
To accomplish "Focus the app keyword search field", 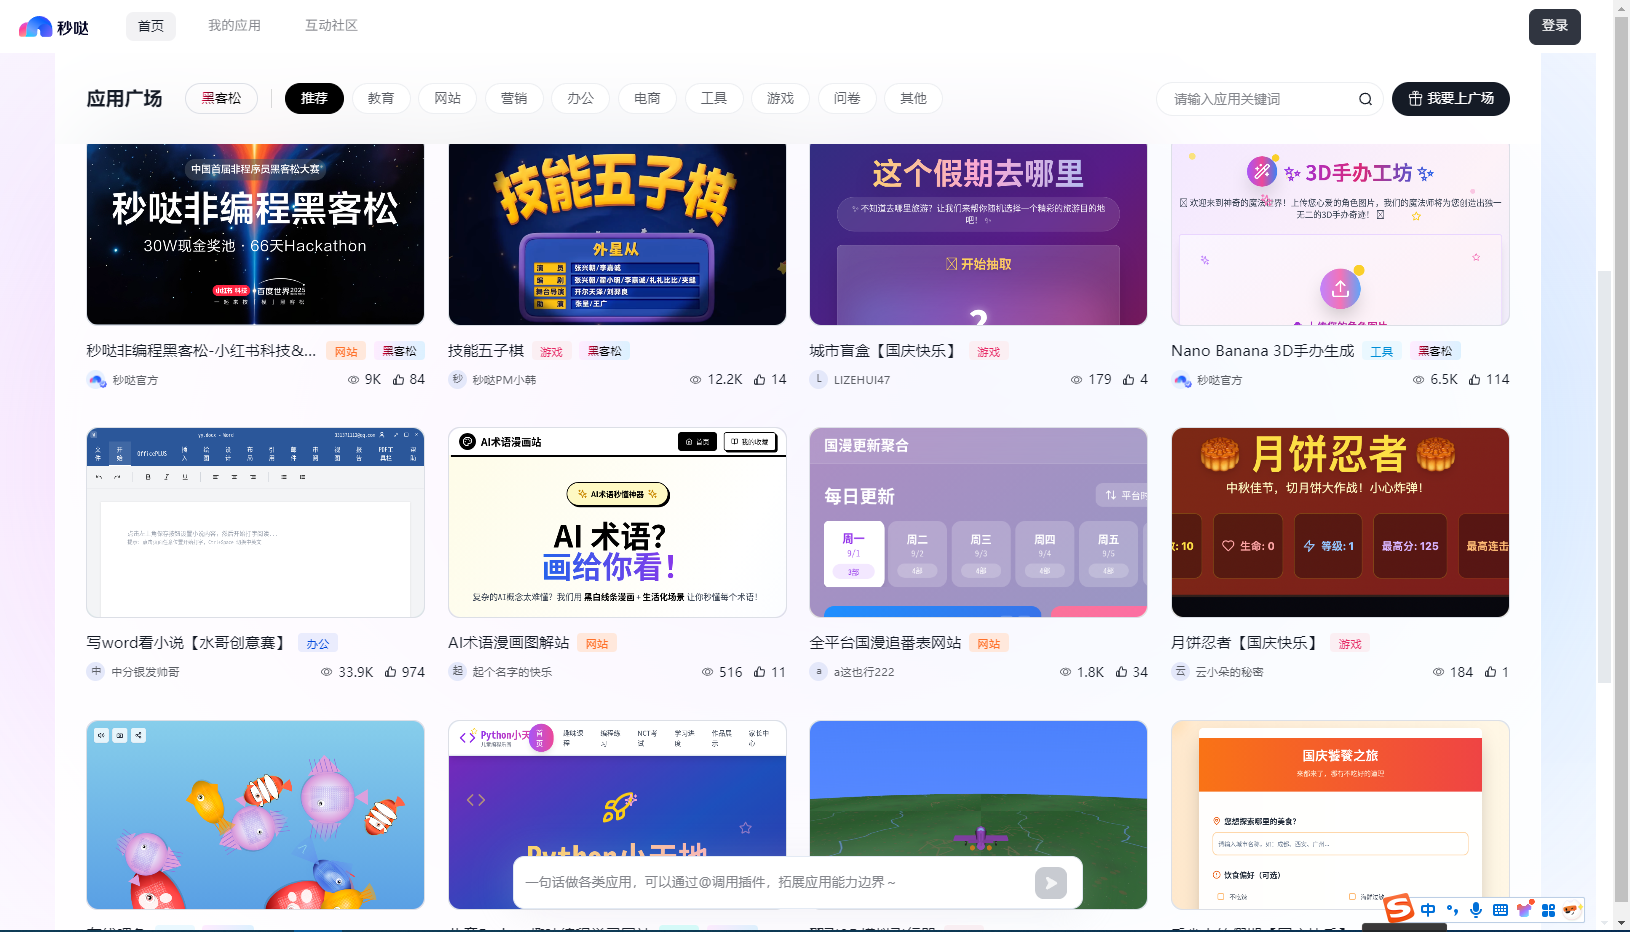I will (1260, 99).
